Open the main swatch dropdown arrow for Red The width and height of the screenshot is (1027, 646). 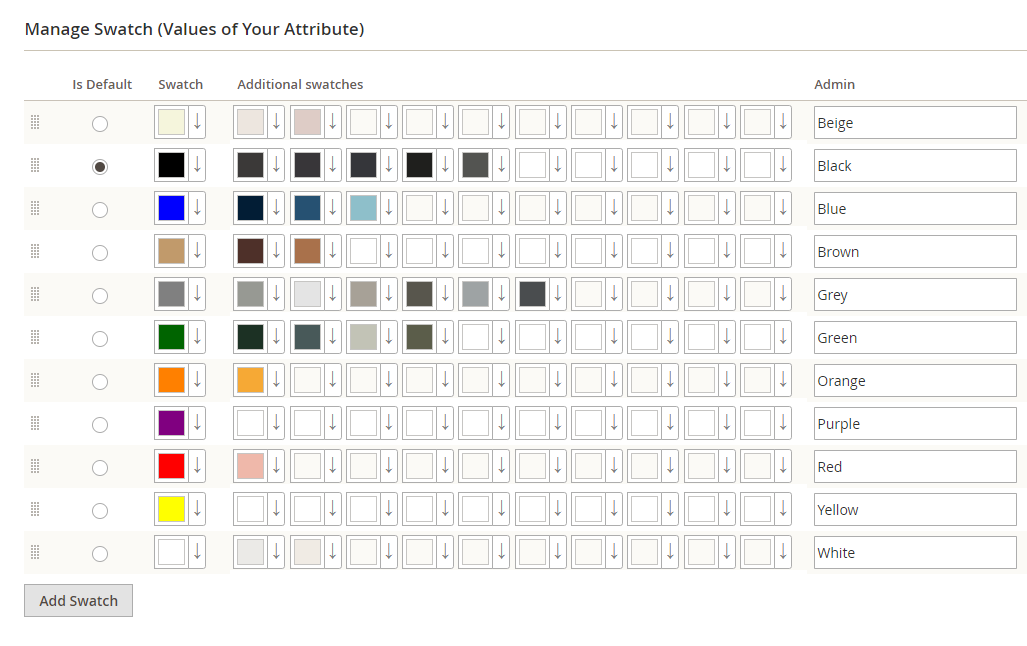[197, 466]
